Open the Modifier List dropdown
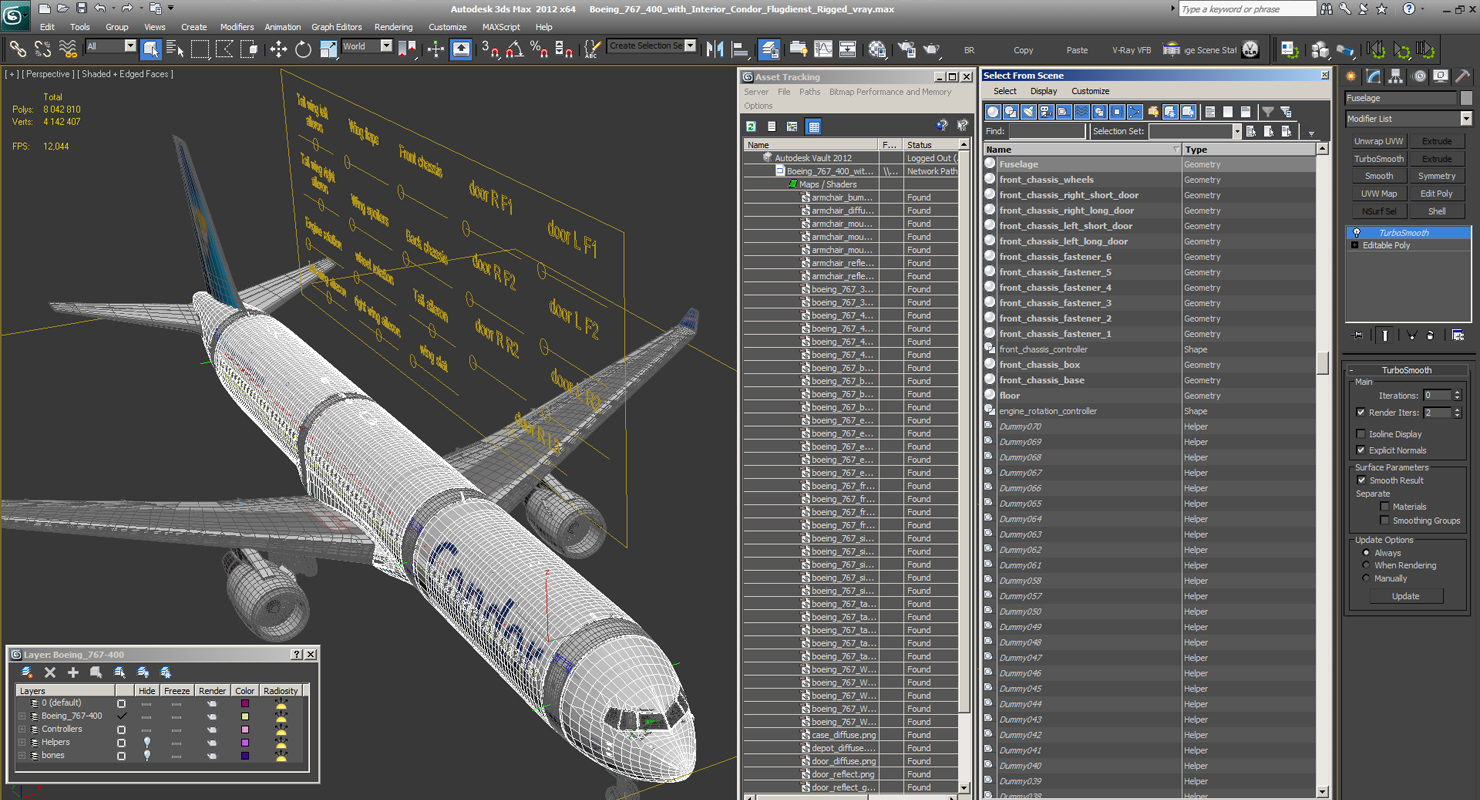The height and width of the screenshot is (800, 1480). point(1466,118)
